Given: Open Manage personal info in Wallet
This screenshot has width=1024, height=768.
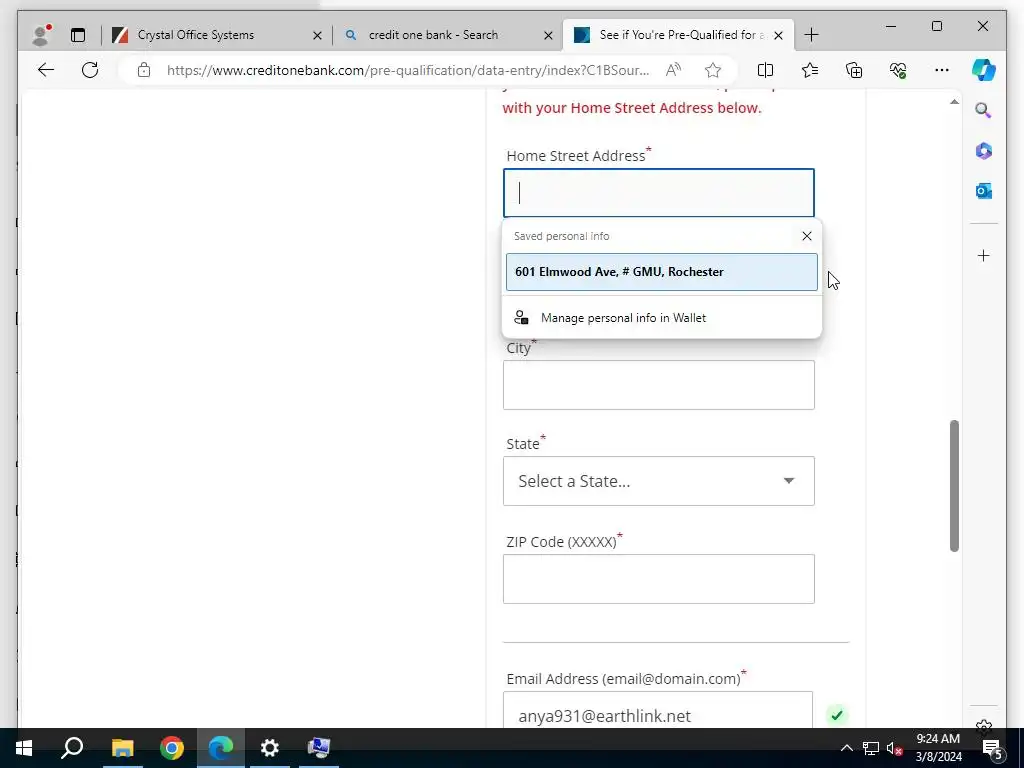Looking at the screenshot, I should [x=662, y=317].
